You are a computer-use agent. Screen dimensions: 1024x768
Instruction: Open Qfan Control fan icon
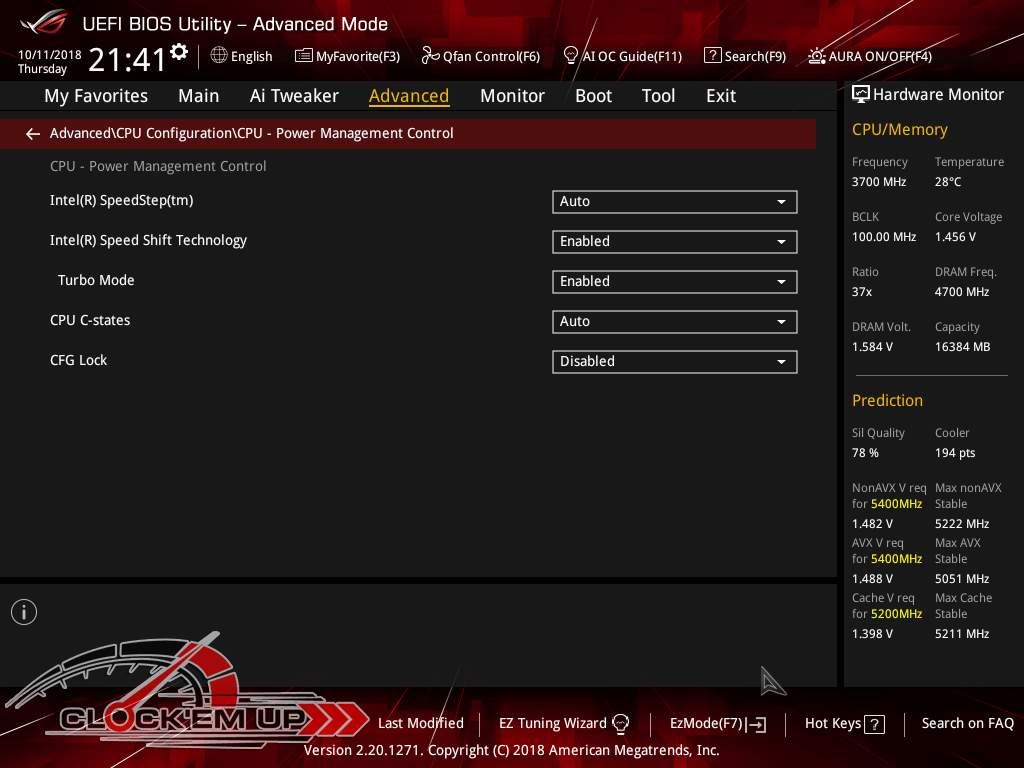(x=431, y=56)
